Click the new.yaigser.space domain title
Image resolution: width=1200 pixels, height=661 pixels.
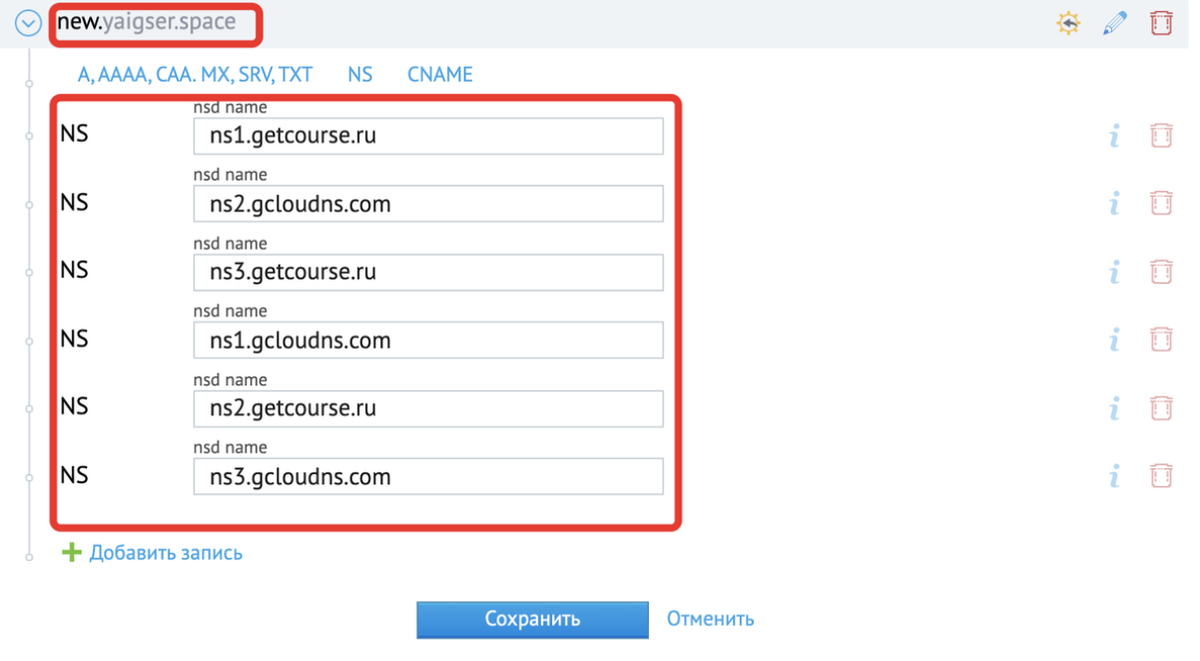click(x=147, y=21)
